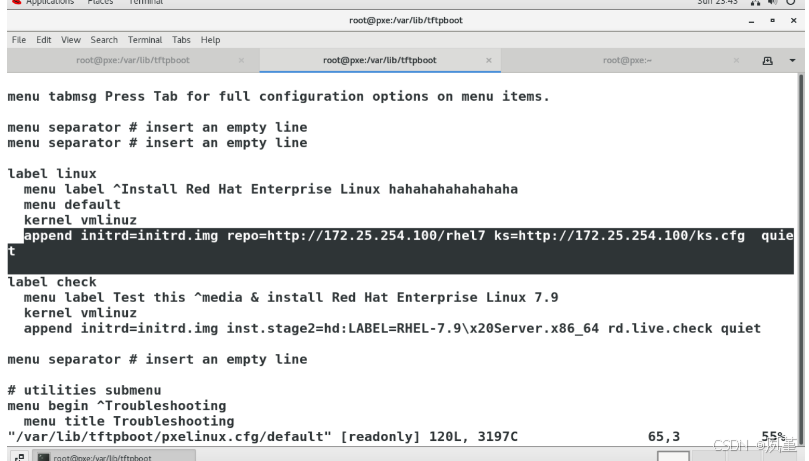Open the Help menu
Viewport: 809px width, 461px height.
[210, 40]
